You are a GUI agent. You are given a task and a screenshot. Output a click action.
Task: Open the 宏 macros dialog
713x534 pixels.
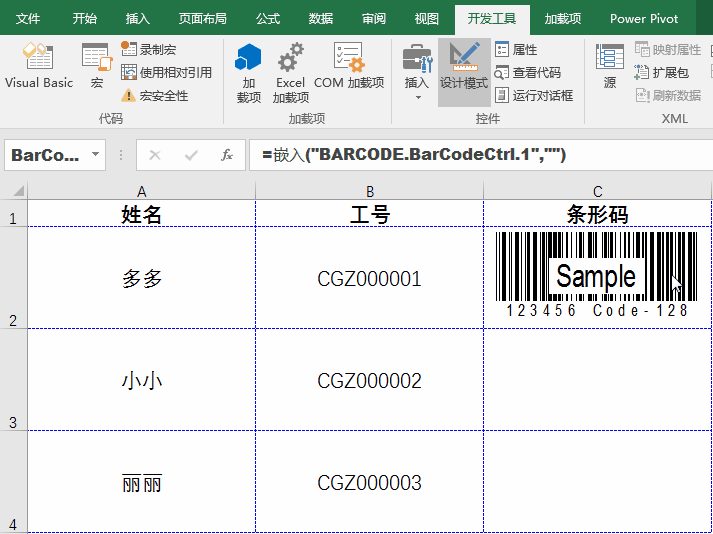click(97, 66)
